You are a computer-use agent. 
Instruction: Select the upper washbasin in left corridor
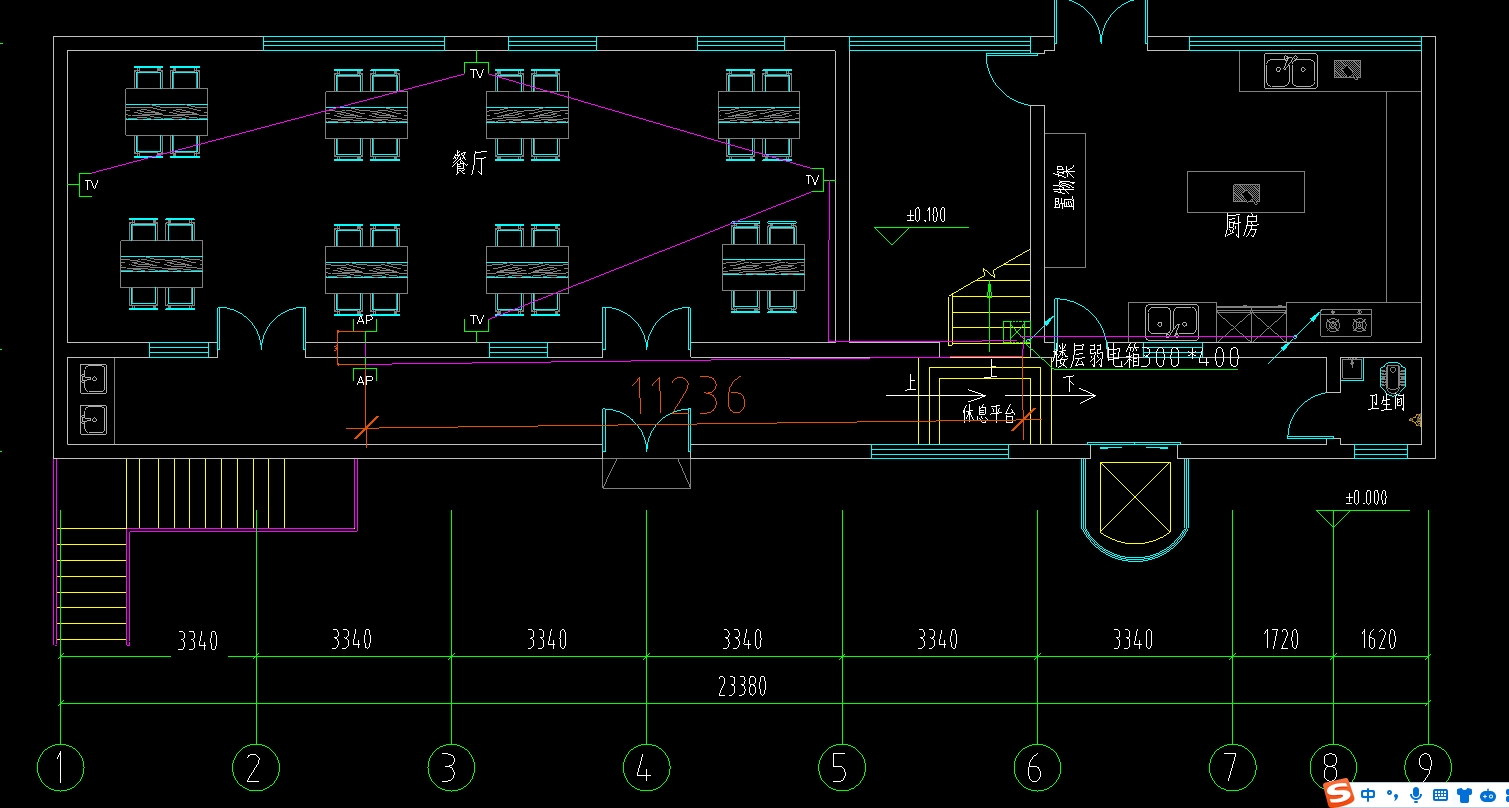click(92, 379)
